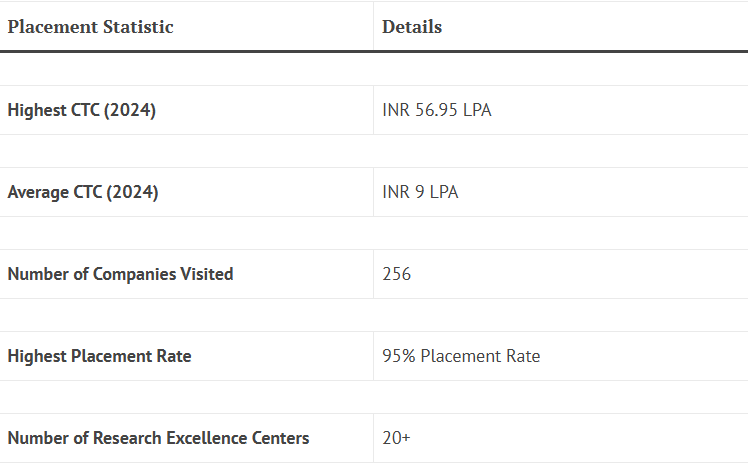
Task: Click blank right cell above 'INR 9 LPA'
Action: pyautogui.click(x=560, y=151)
